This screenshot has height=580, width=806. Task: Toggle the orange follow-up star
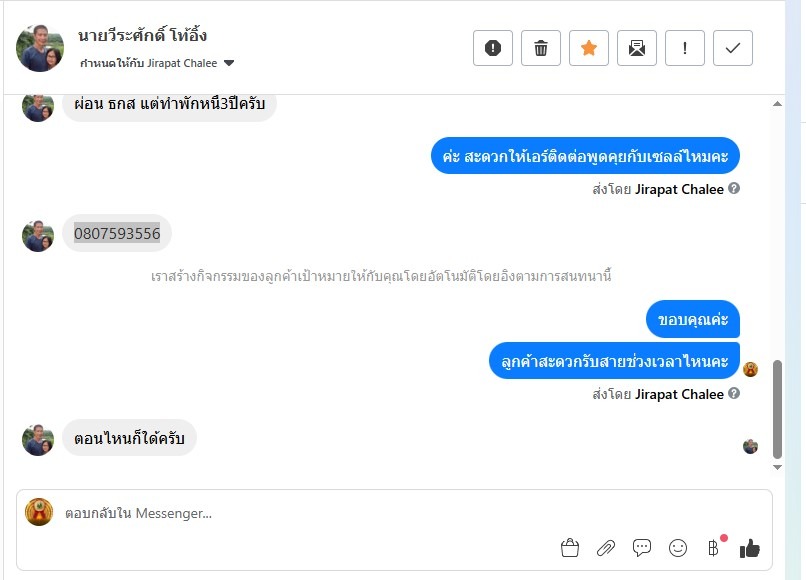(x=589, y=48)
